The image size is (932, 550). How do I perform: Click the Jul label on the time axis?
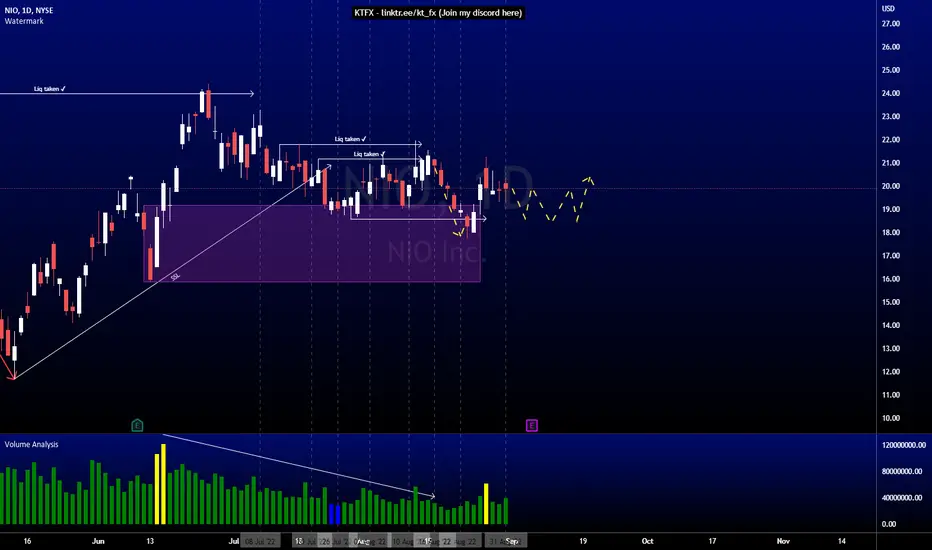(234, 541)
